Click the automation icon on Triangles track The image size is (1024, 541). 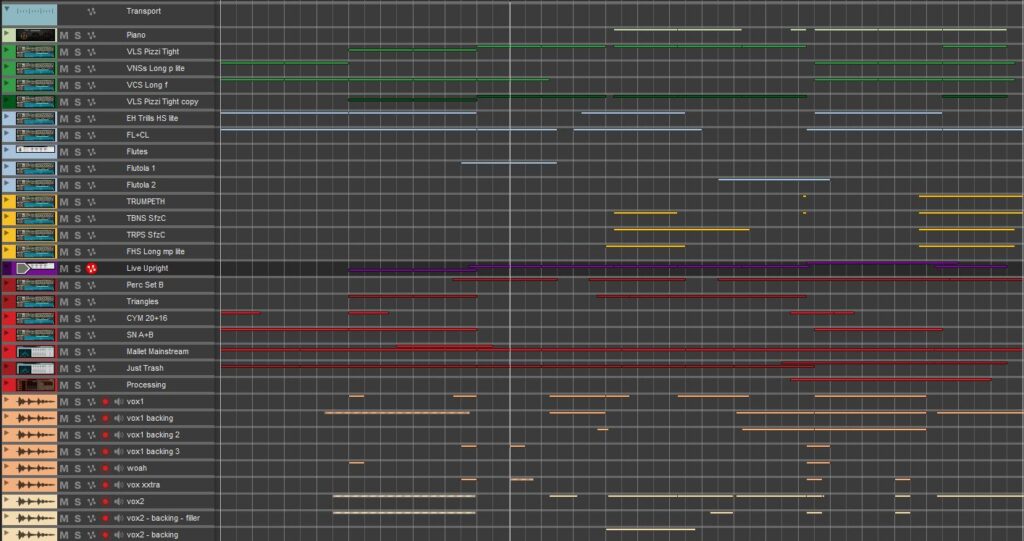point(91,302)
